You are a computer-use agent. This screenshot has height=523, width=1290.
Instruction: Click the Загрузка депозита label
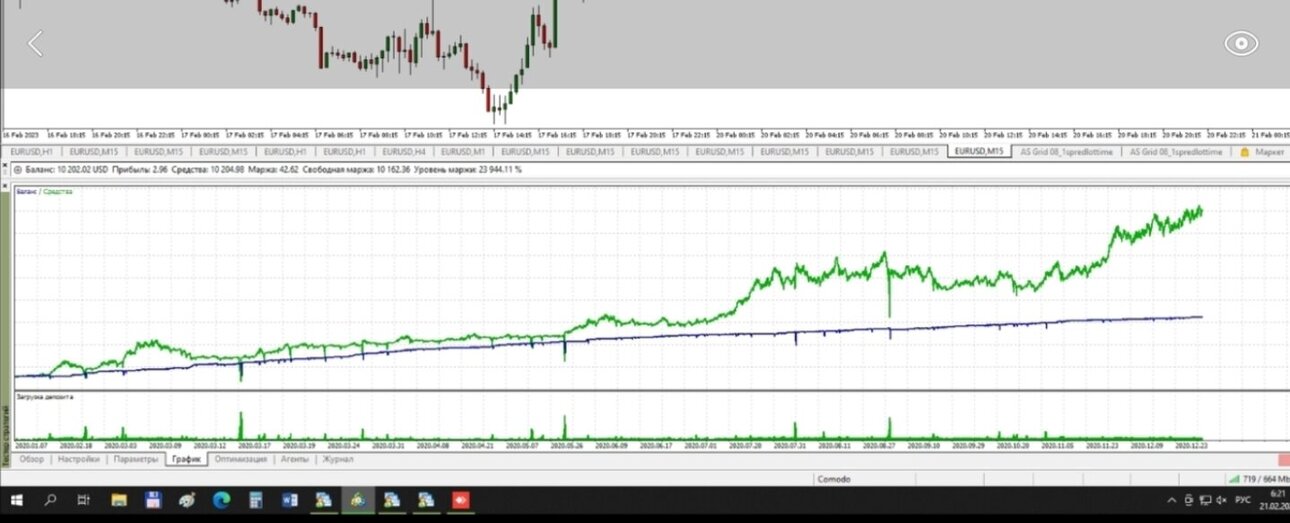44,397
